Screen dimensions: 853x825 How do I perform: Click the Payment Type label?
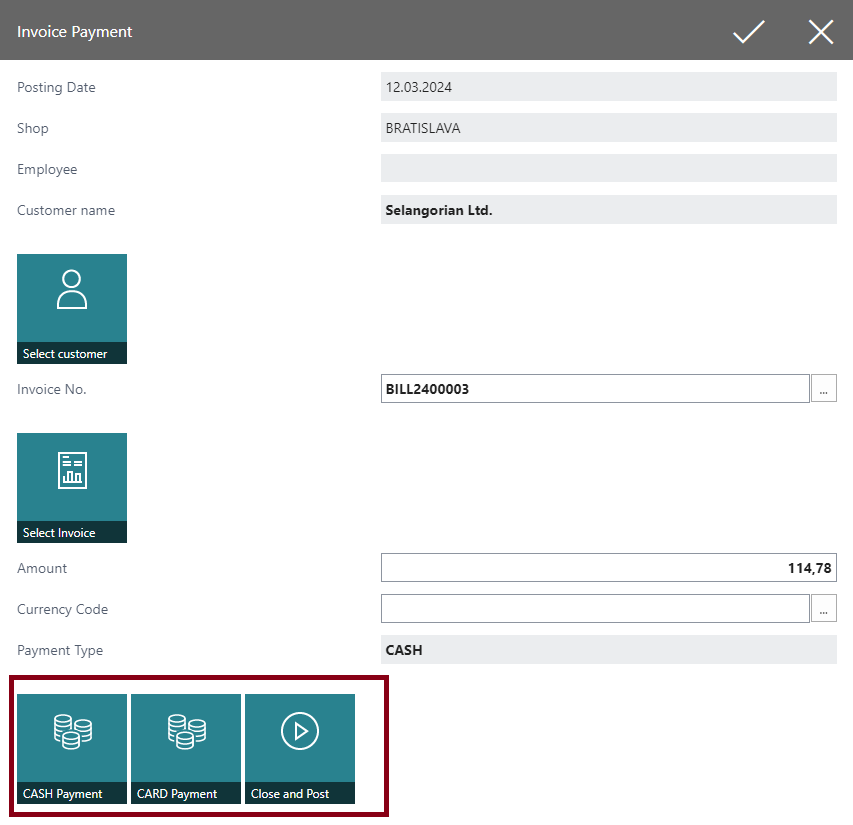click(x=60, y=650)
